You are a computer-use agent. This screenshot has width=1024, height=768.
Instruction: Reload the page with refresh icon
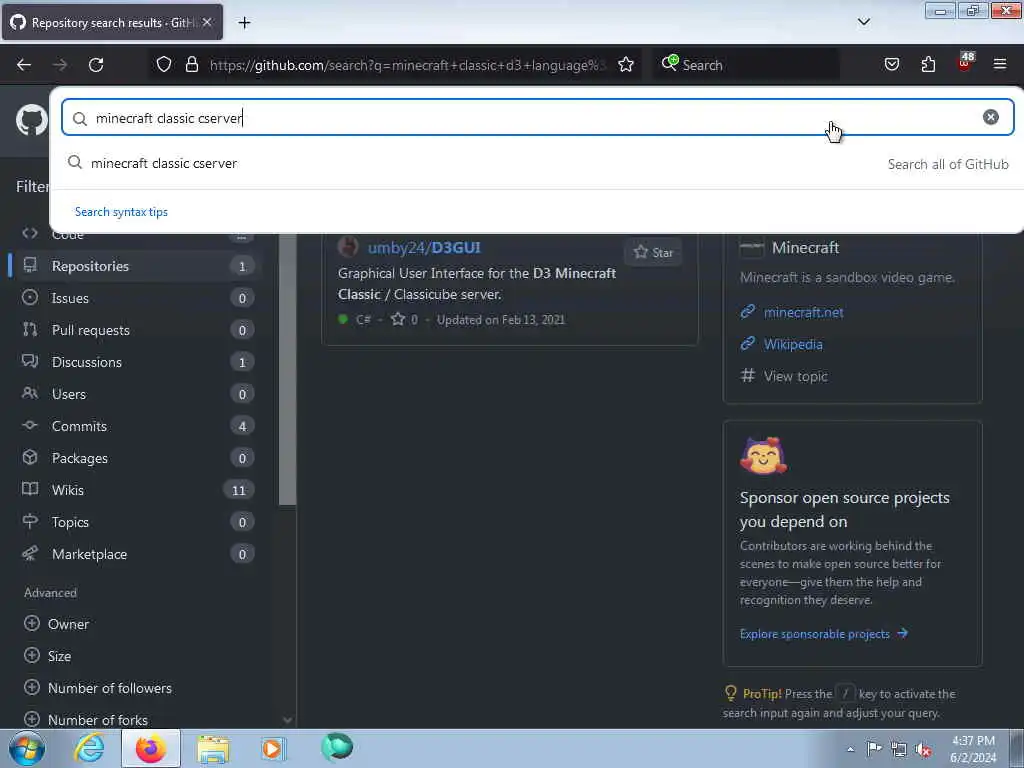pos(96,65)
